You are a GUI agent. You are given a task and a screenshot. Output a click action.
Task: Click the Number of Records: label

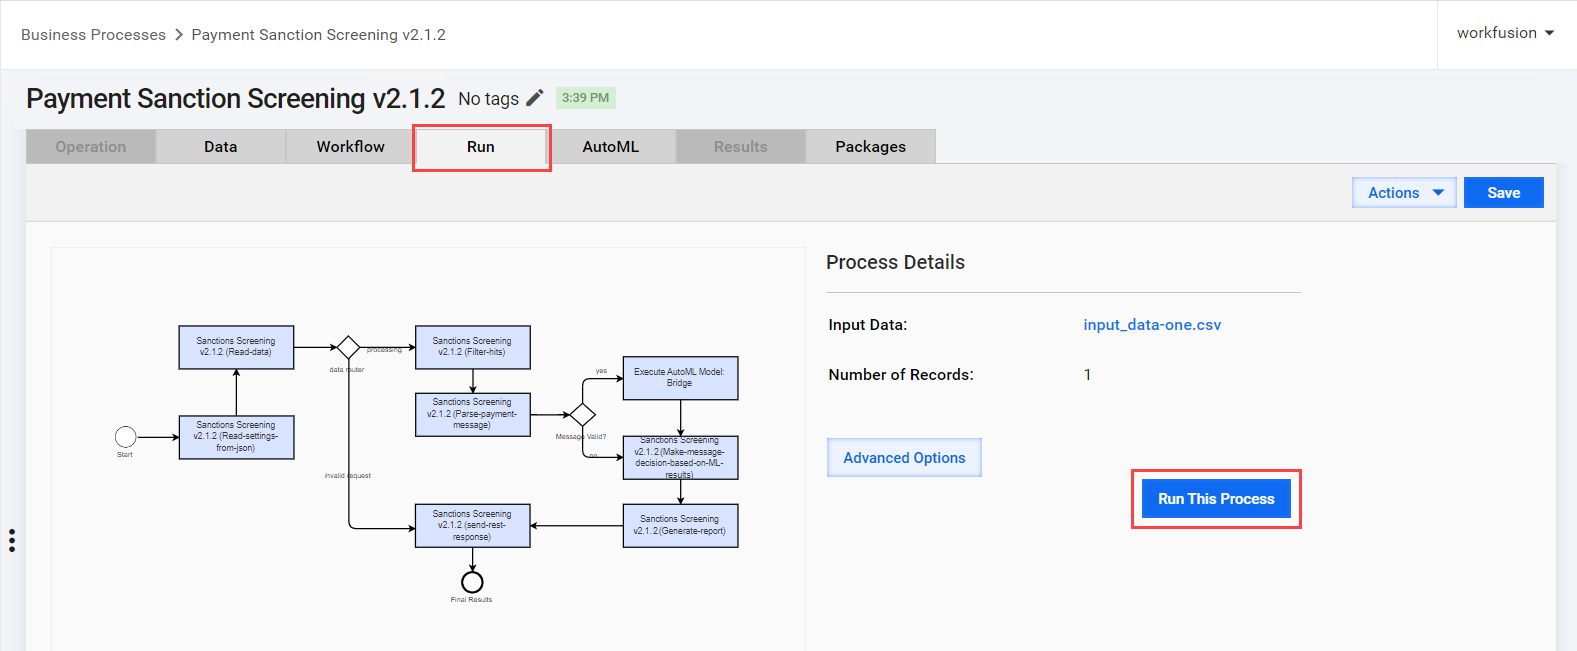(x=901, y=374)
